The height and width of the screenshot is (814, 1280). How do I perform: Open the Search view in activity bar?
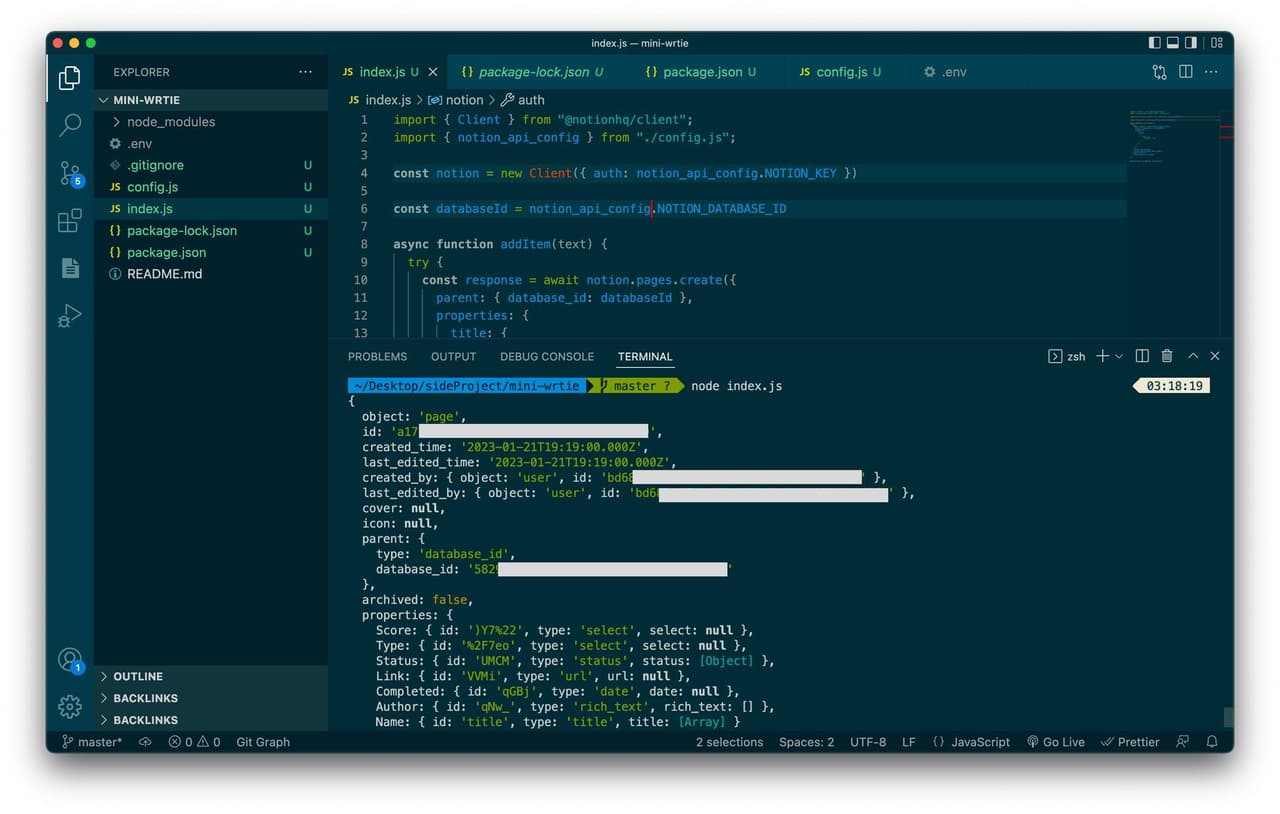(x=70, y=125)
